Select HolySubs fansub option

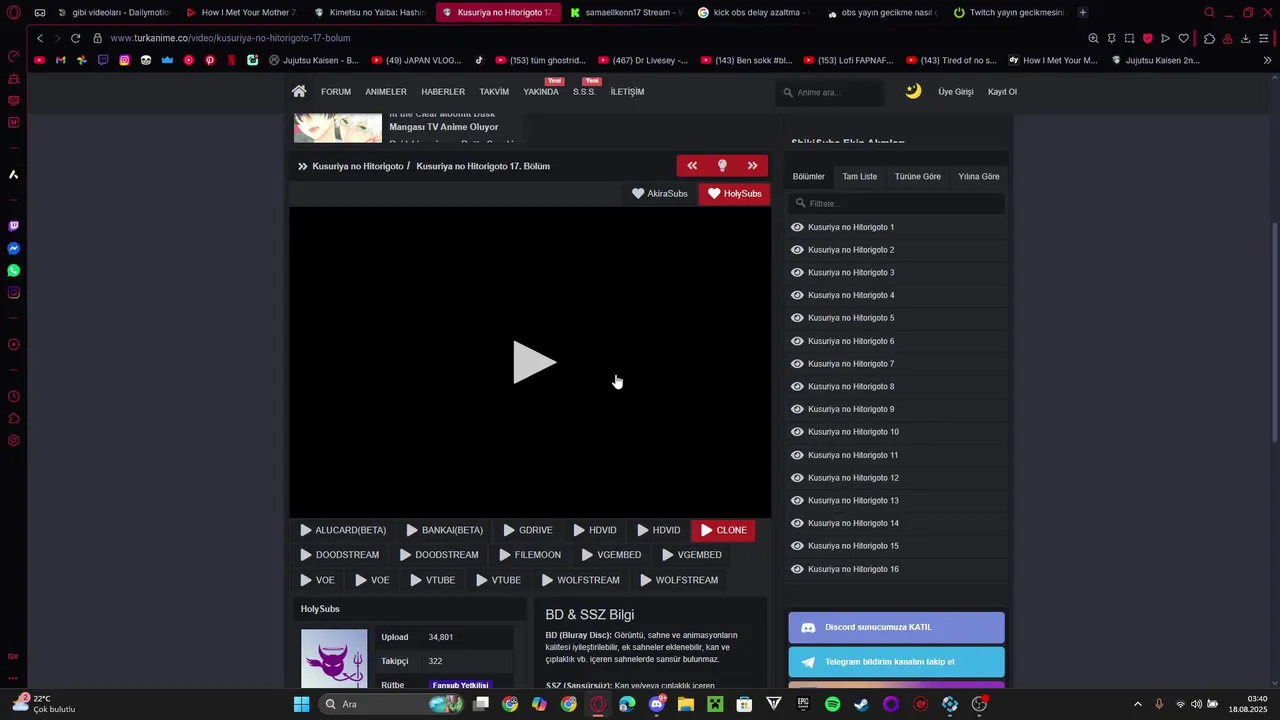[x=735, y=193]
